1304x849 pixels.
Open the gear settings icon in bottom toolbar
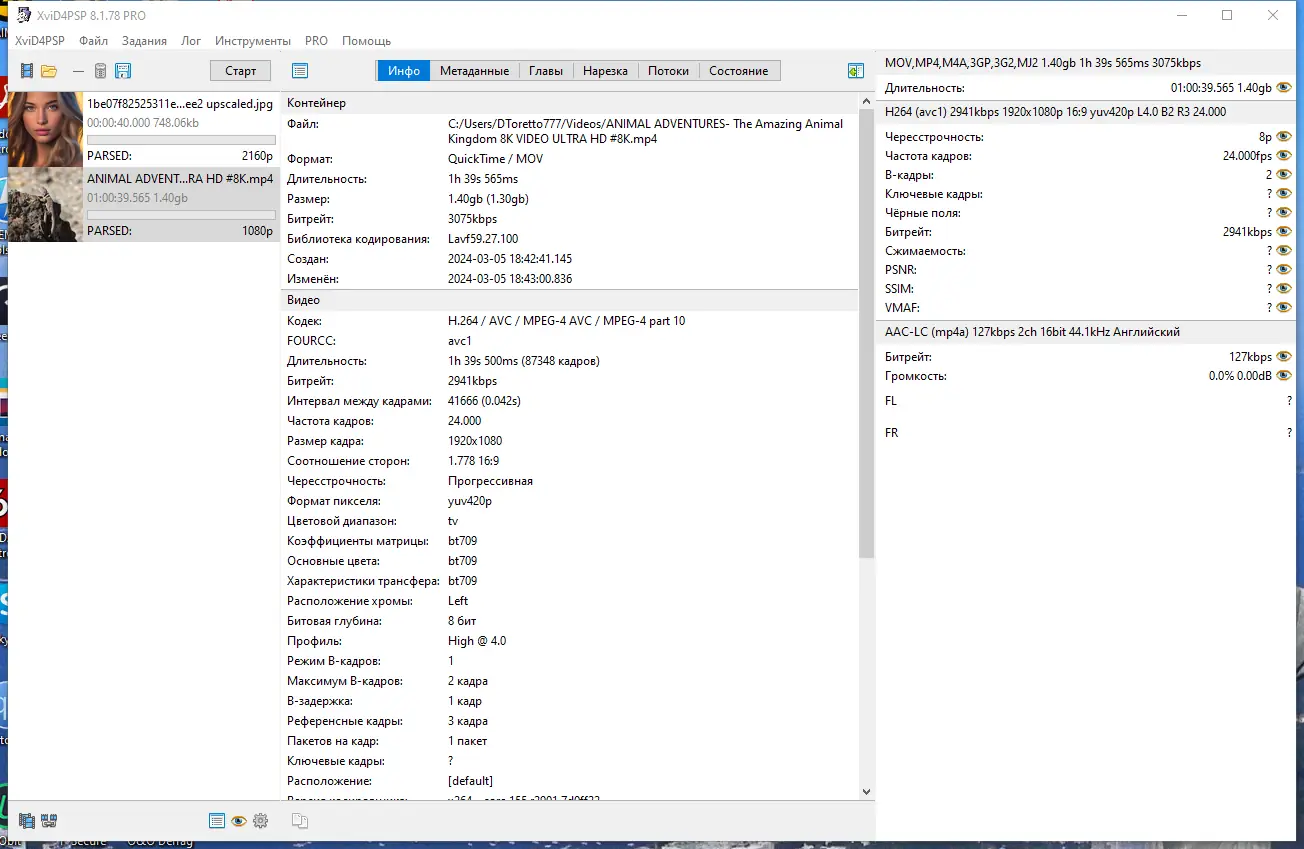click(261, 821)
